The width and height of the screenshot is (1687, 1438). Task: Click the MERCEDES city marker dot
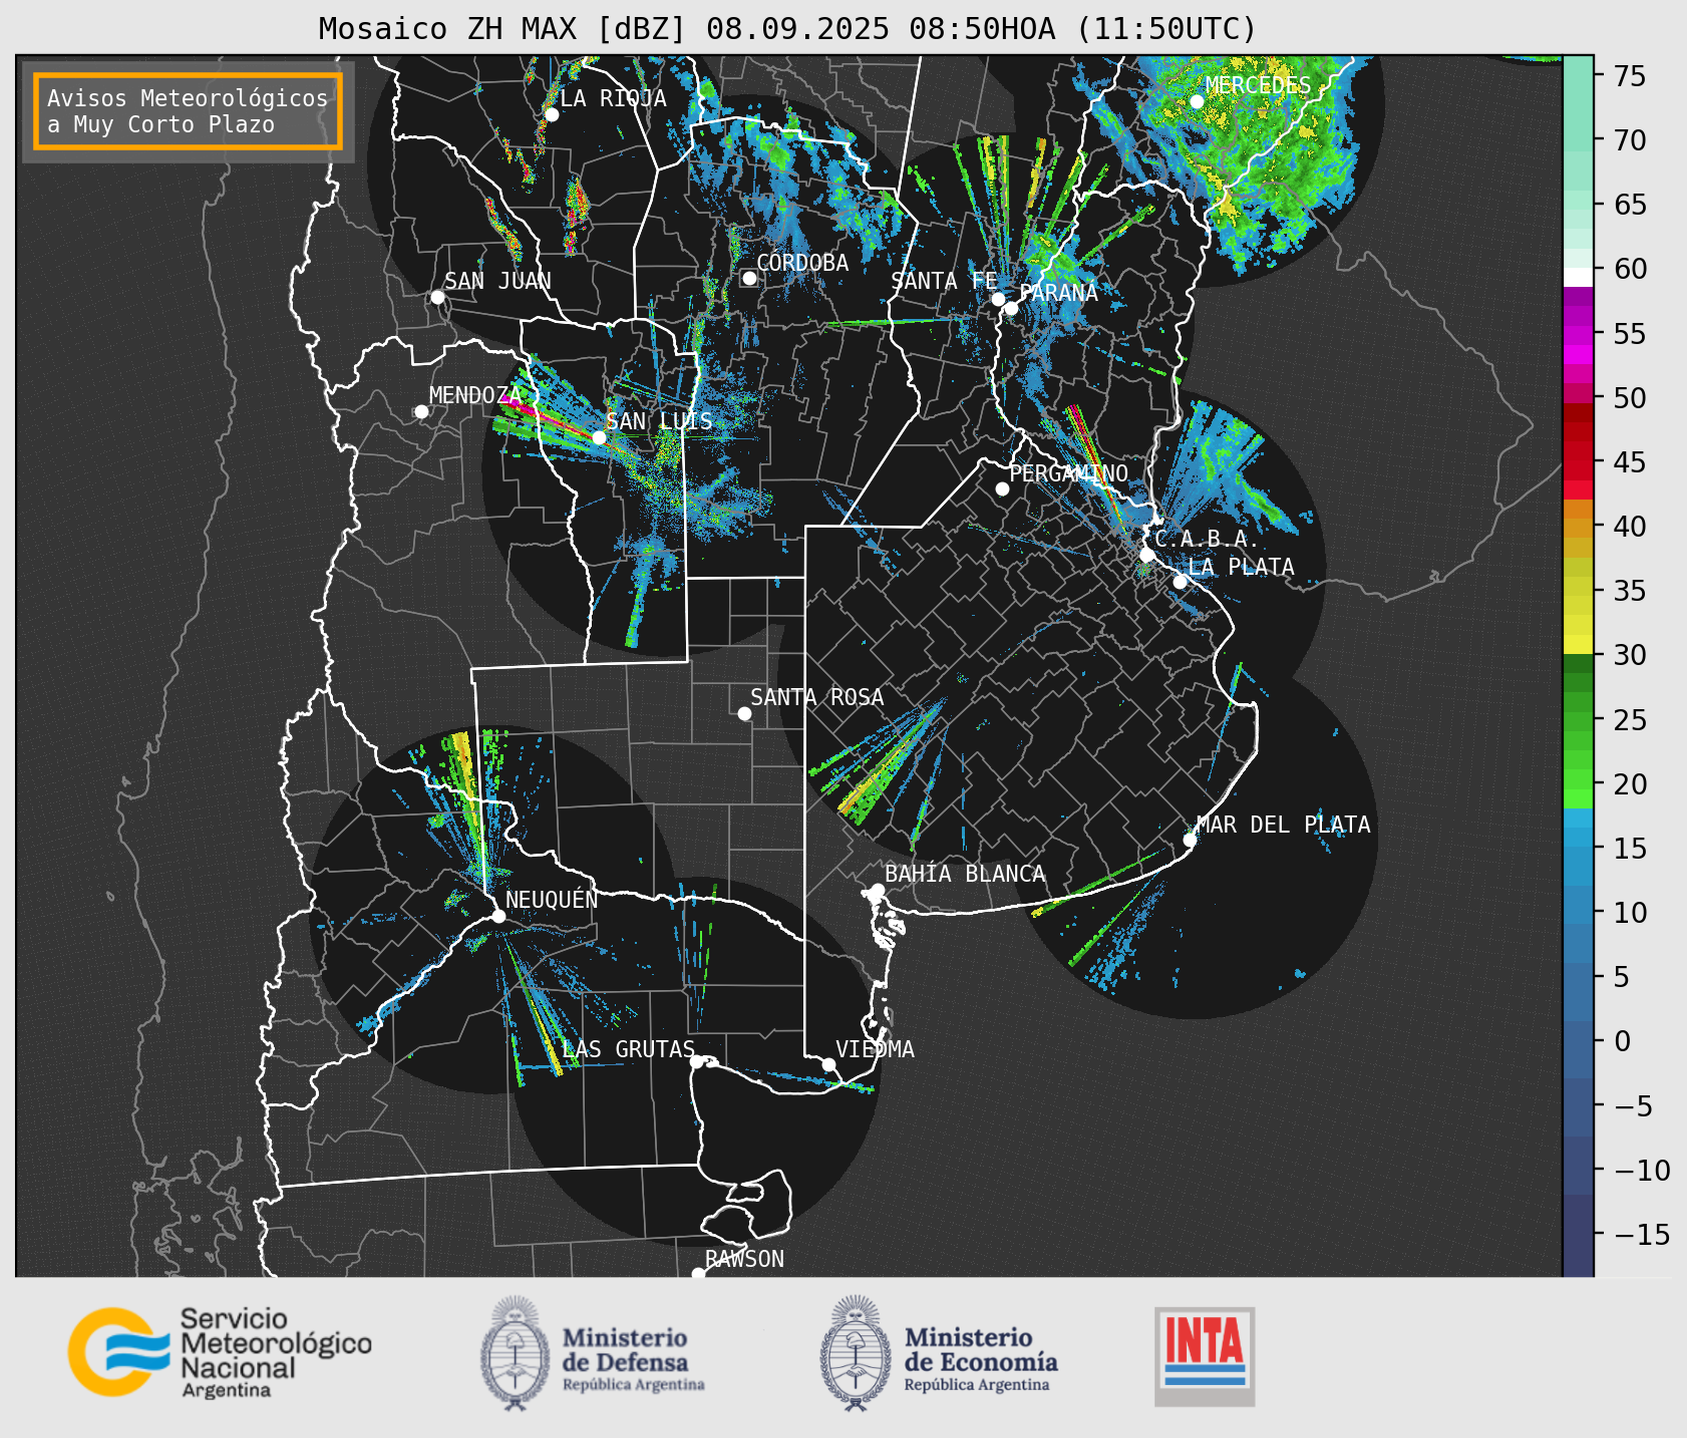pyautogui.click(x=1196, y=101)
